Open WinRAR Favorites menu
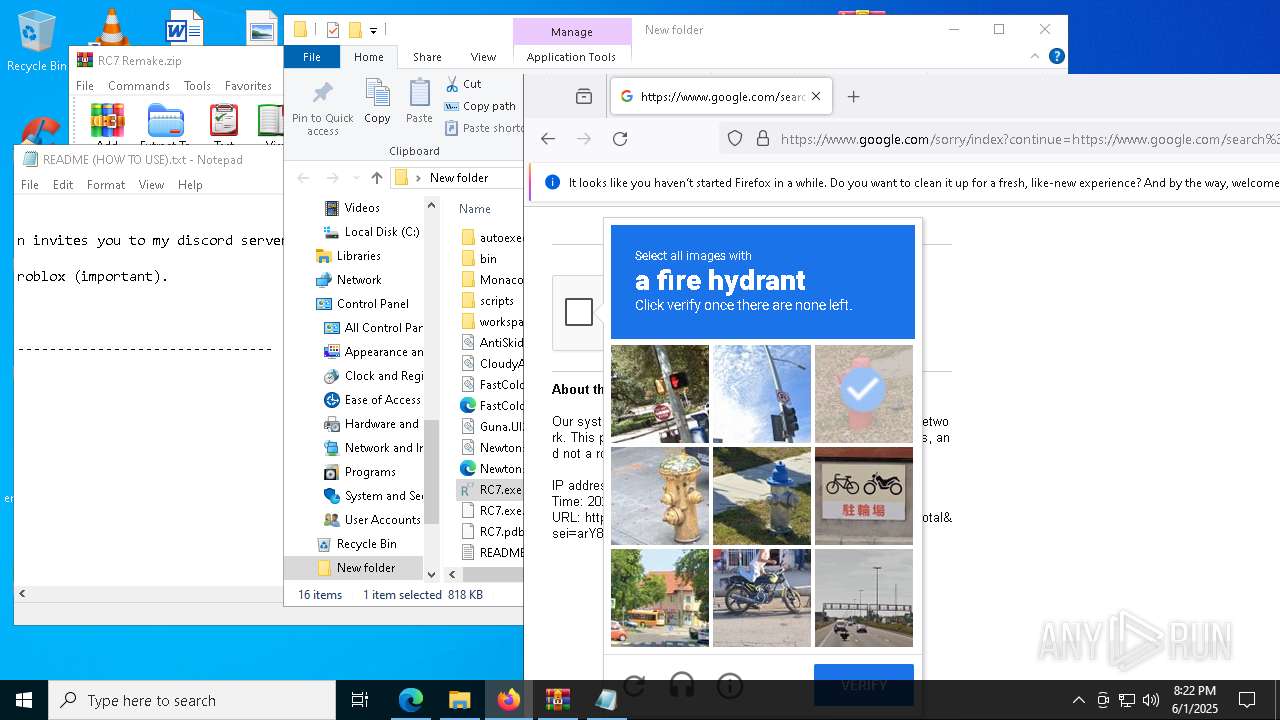The height and width of the screenshot is (720, 1280). point(248,86)
